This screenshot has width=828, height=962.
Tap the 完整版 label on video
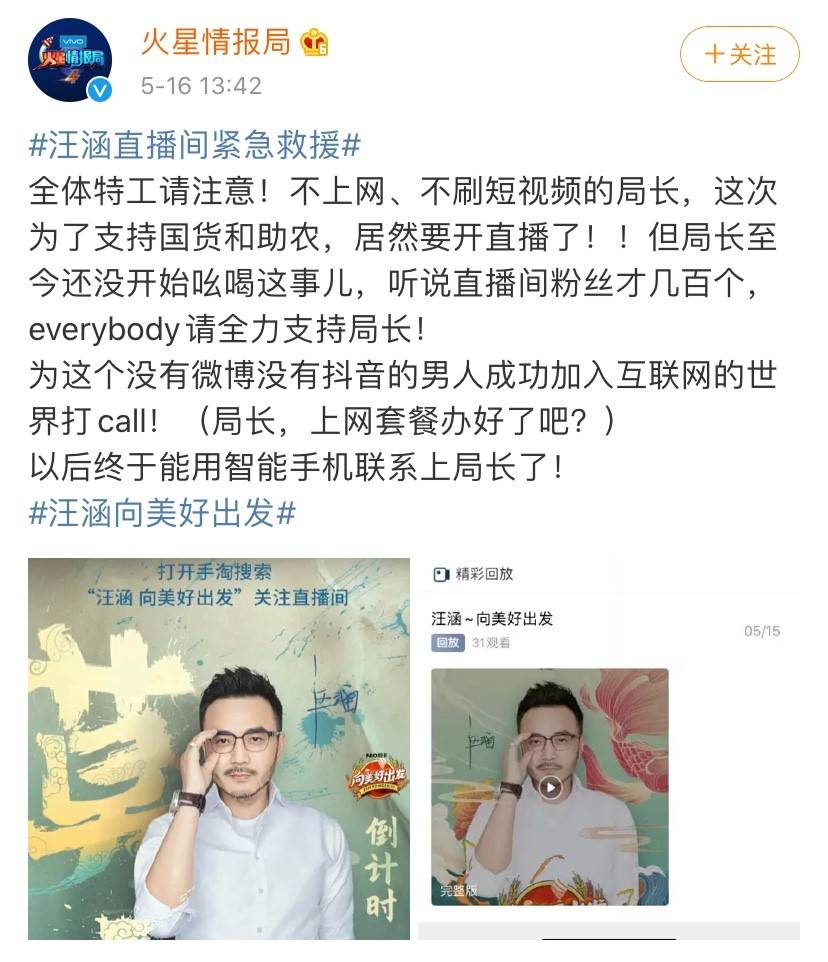click(x=458, y=890)
